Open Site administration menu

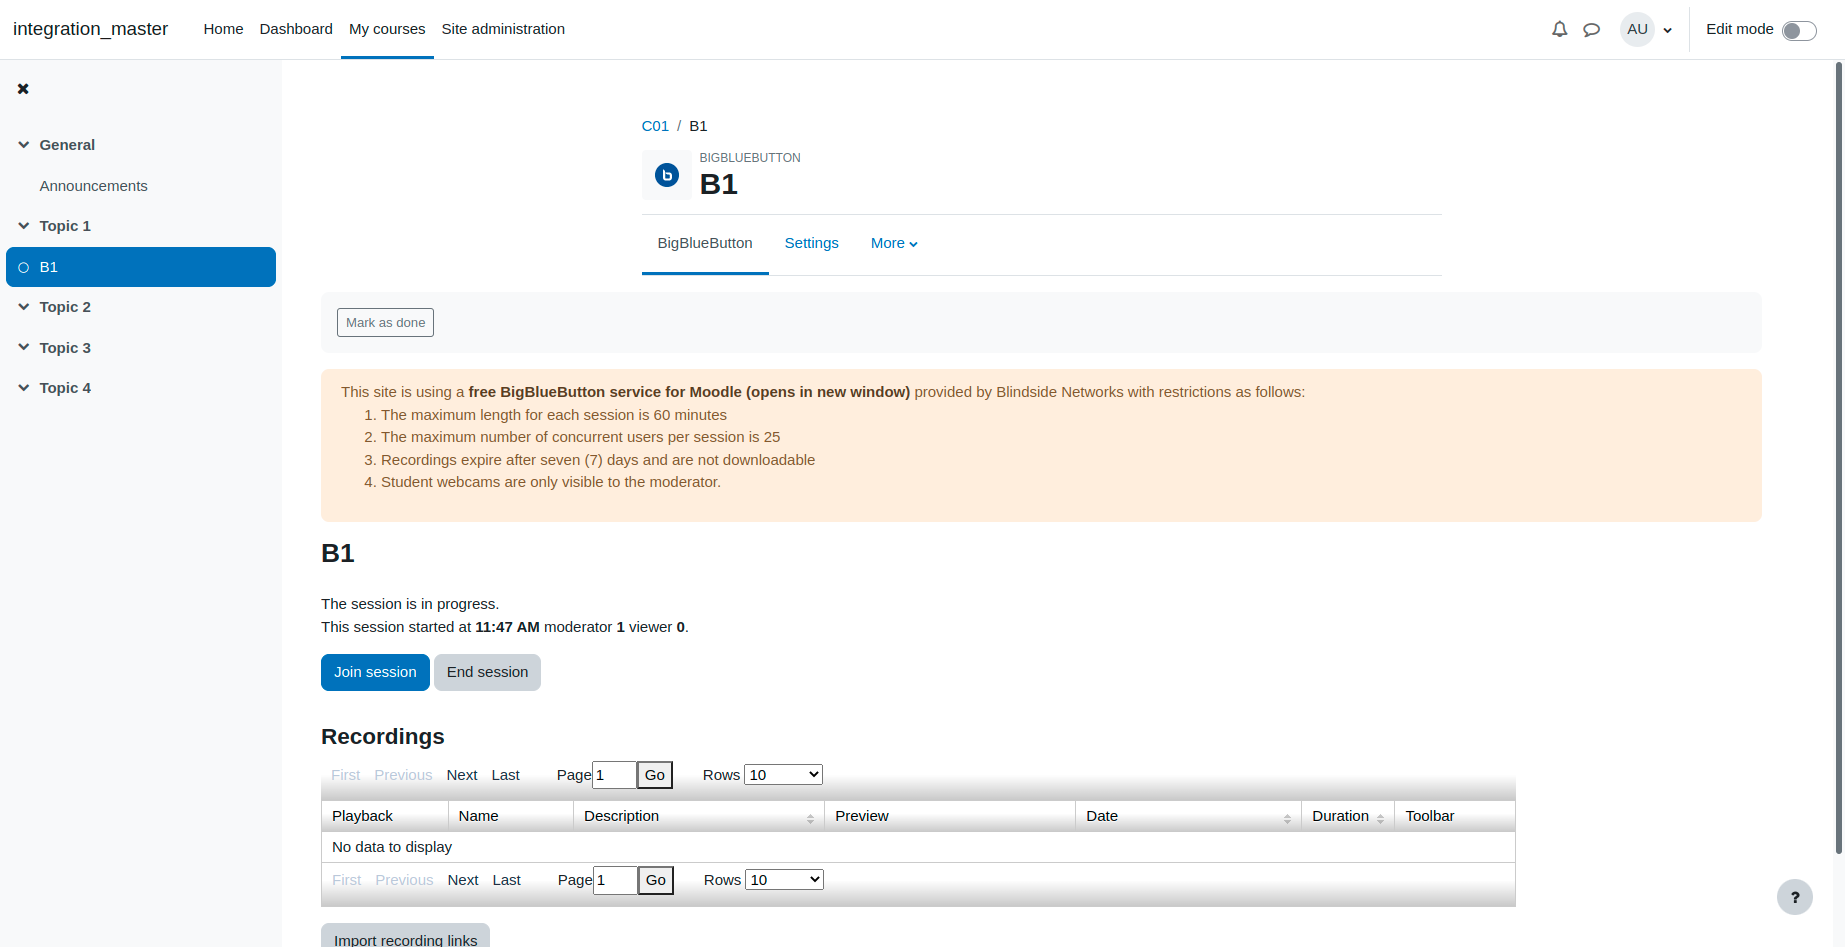pos(503,29)
